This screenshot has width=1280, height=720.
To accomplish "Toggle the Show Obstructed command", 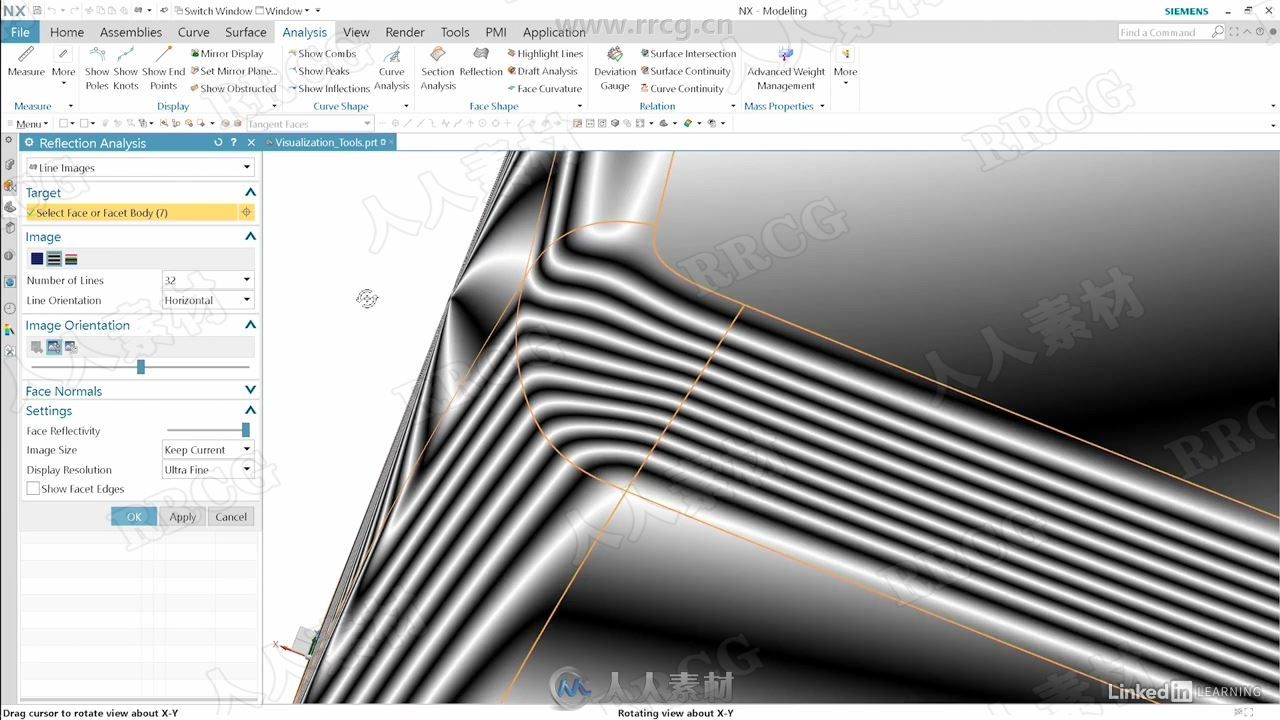I will click(x=233, y=88).
